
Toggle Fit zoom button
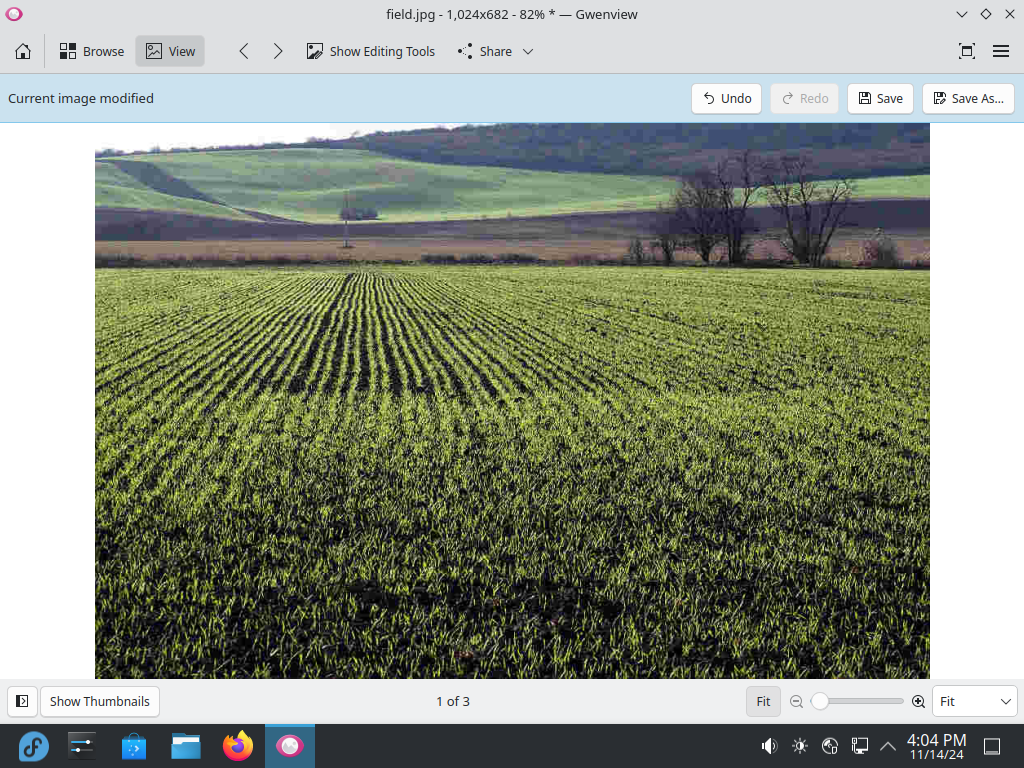[763, 701]
